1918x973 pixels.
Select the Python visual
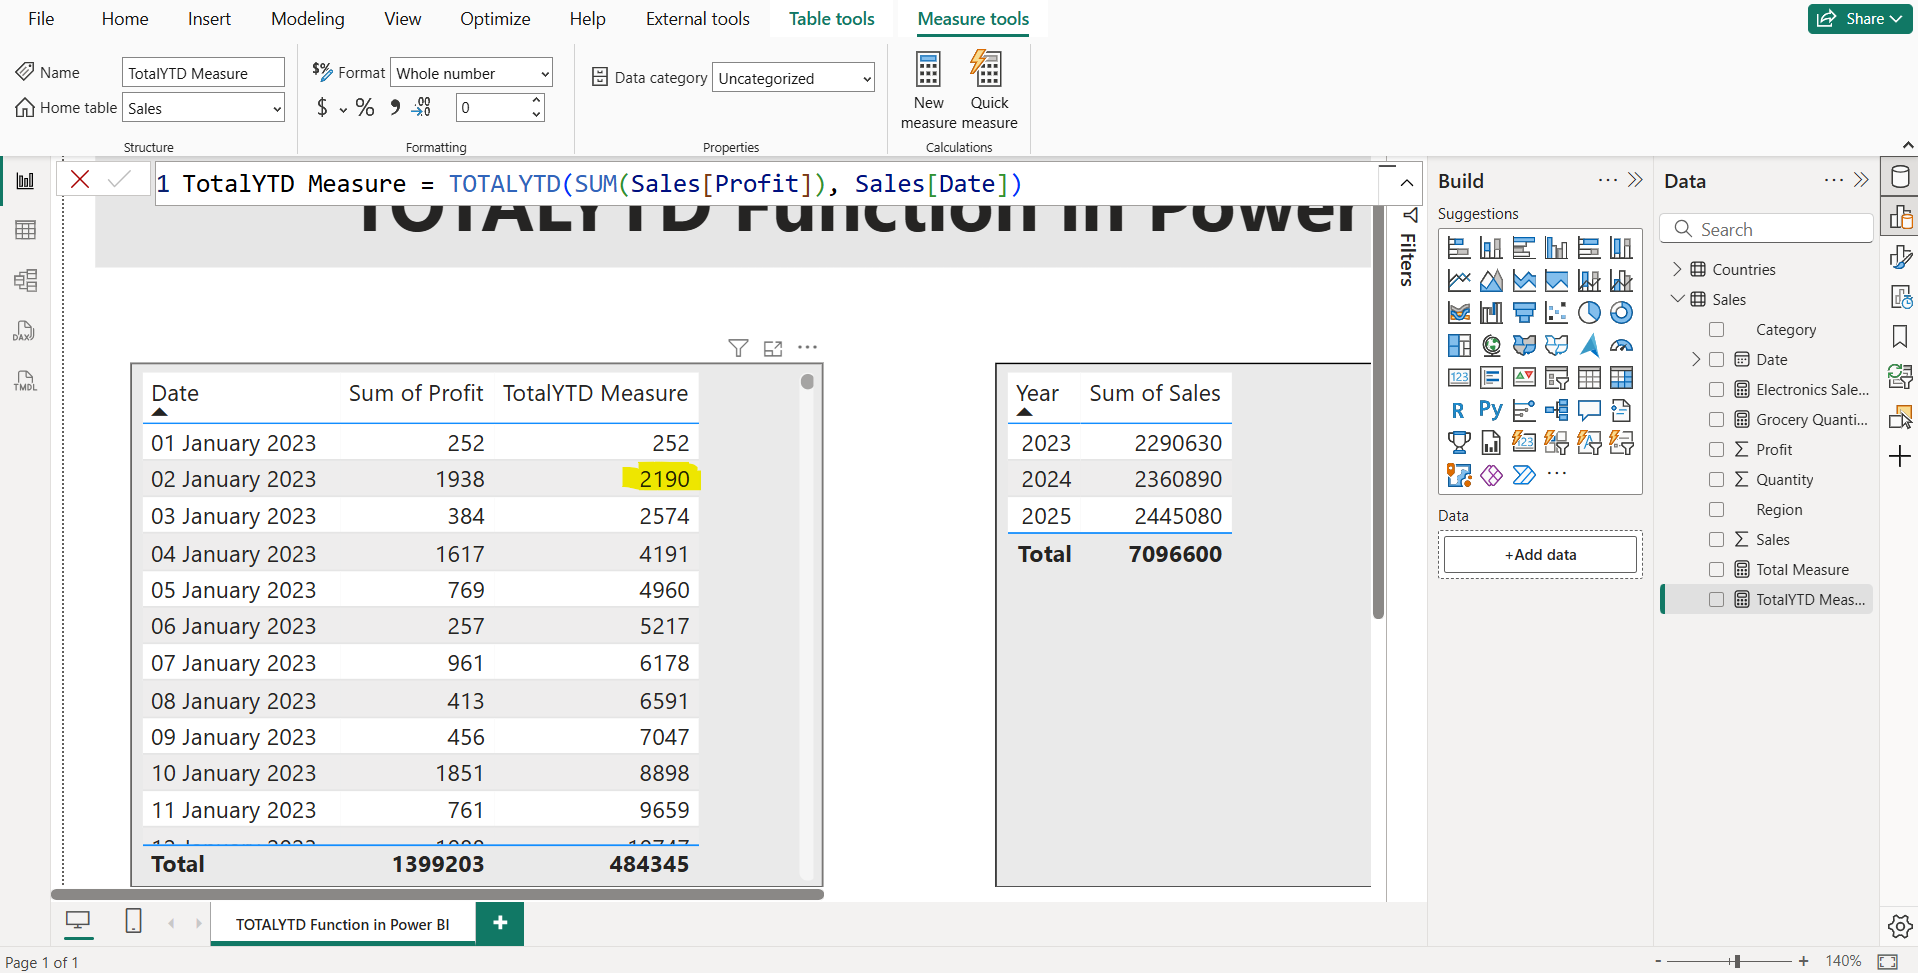[1490, 410]
